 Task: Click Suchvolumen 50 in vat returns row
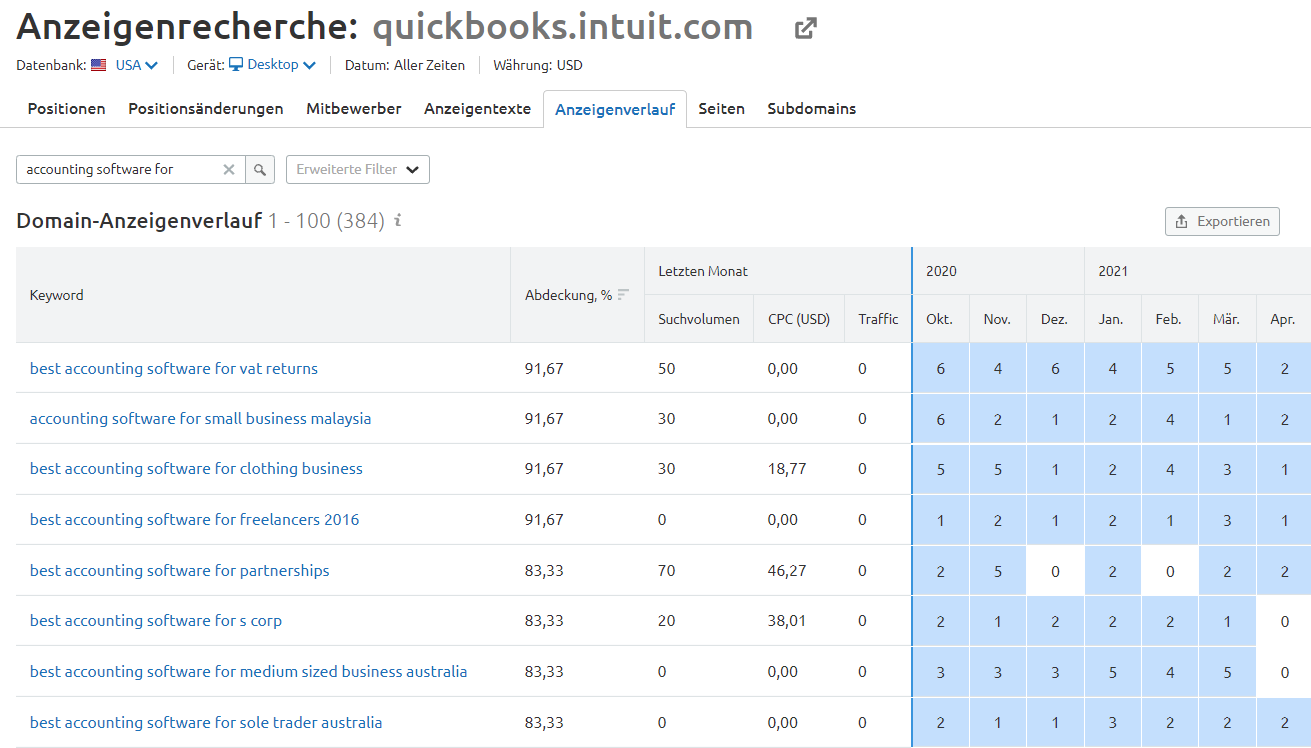(667, 368)
